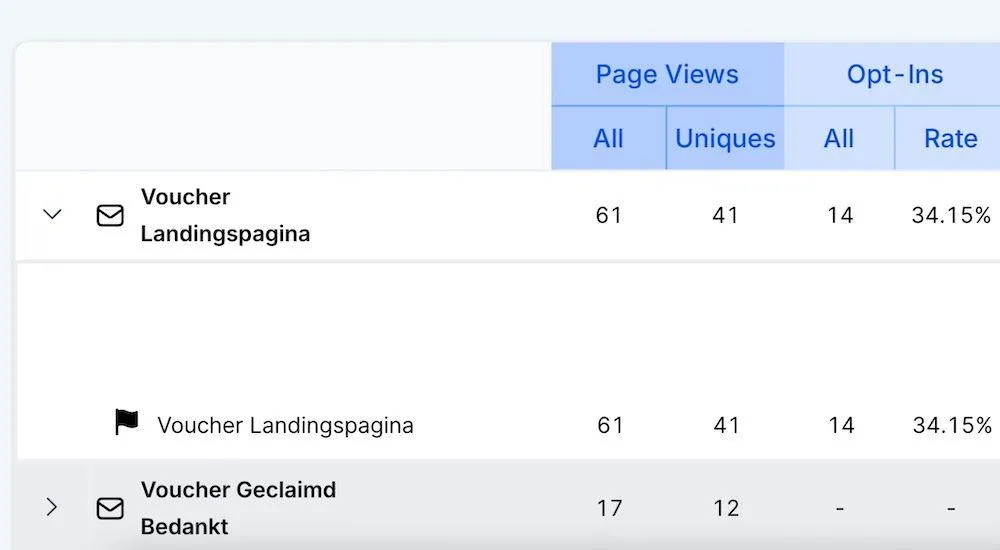Select the Opt-Ins column group header
This screenshot has height=550, width=1000.
tap(895, 75)
